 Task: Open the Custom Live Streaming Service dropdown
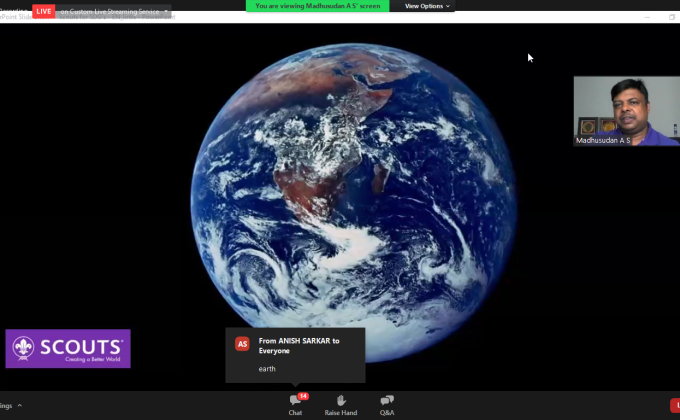point(114,11)
